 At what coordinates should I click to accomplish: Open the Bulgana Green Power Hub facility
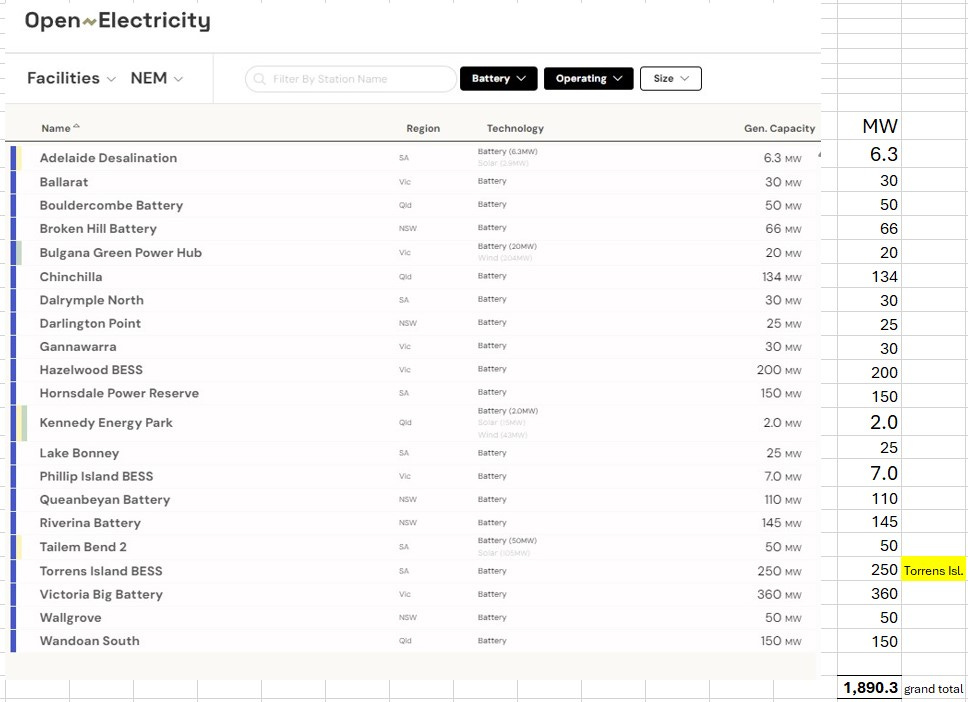click(120, 253)
